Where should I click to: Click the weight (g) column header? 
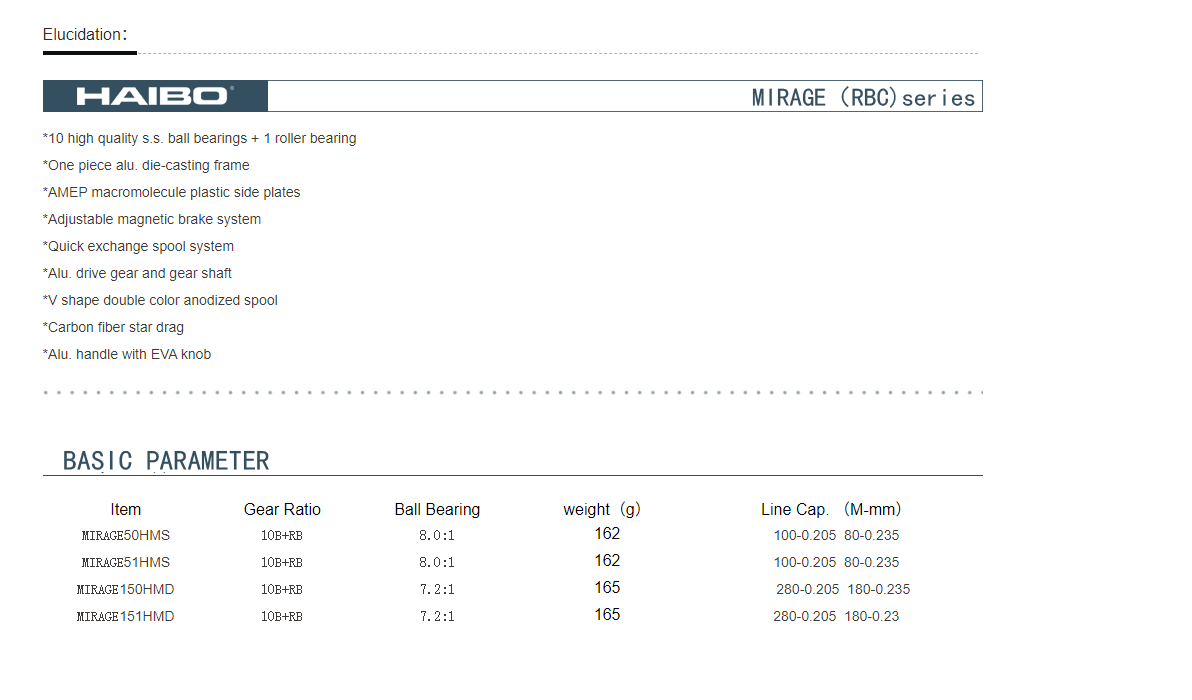tap(602, 509)
